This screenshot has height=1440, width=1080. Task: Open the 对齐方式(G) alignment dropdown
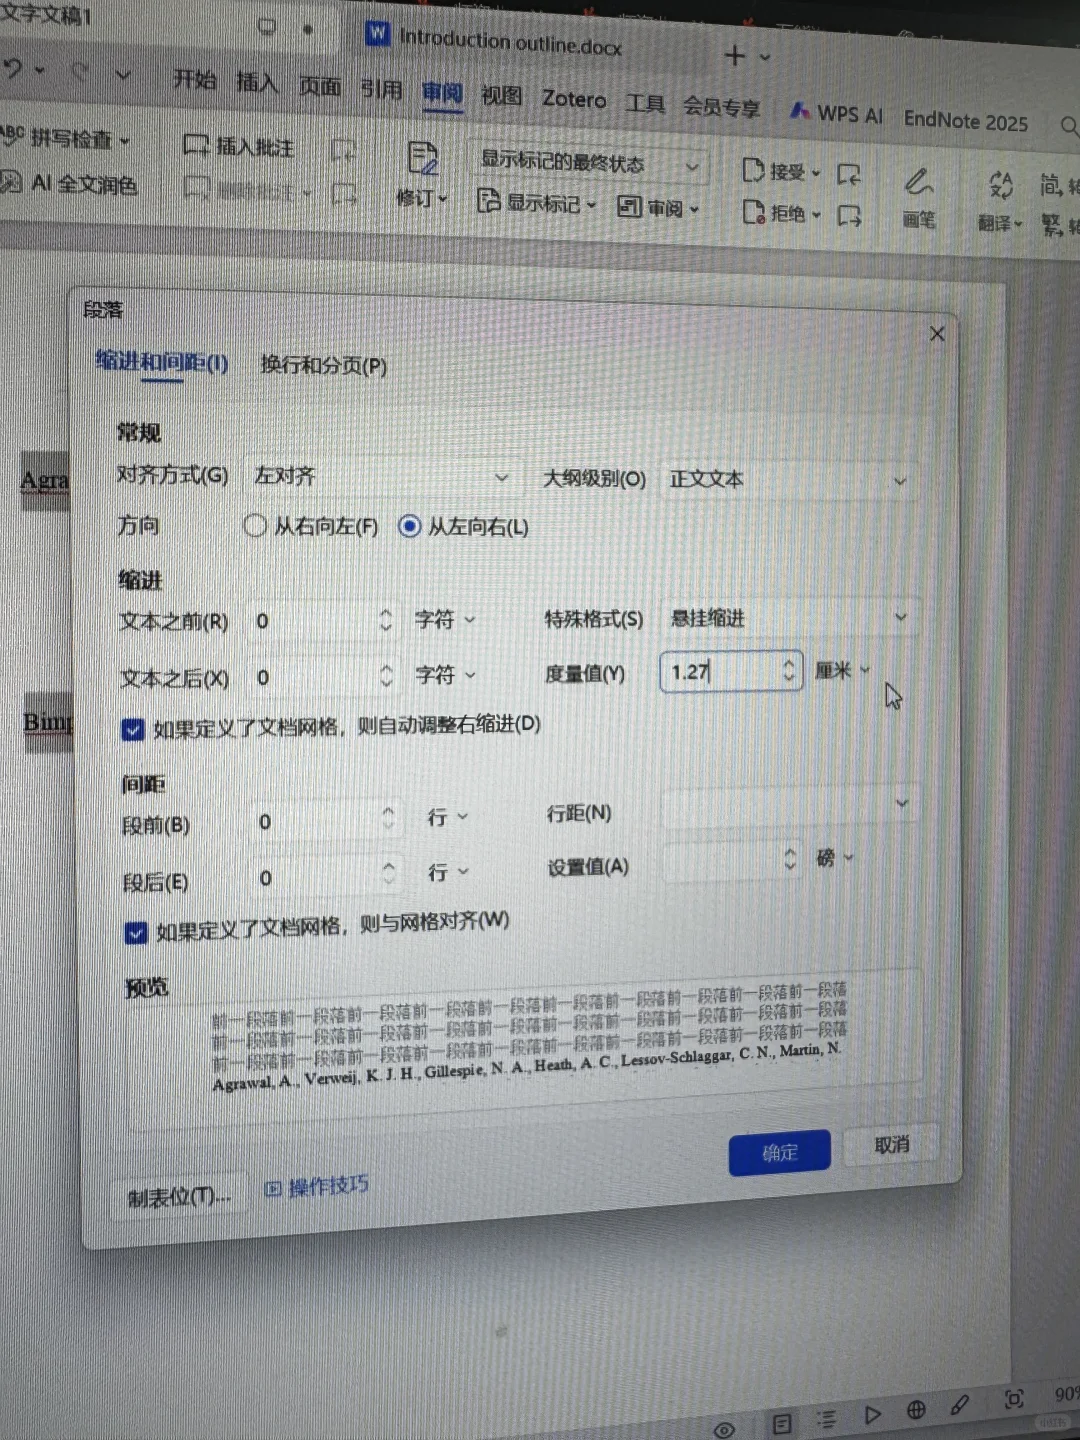501,477
